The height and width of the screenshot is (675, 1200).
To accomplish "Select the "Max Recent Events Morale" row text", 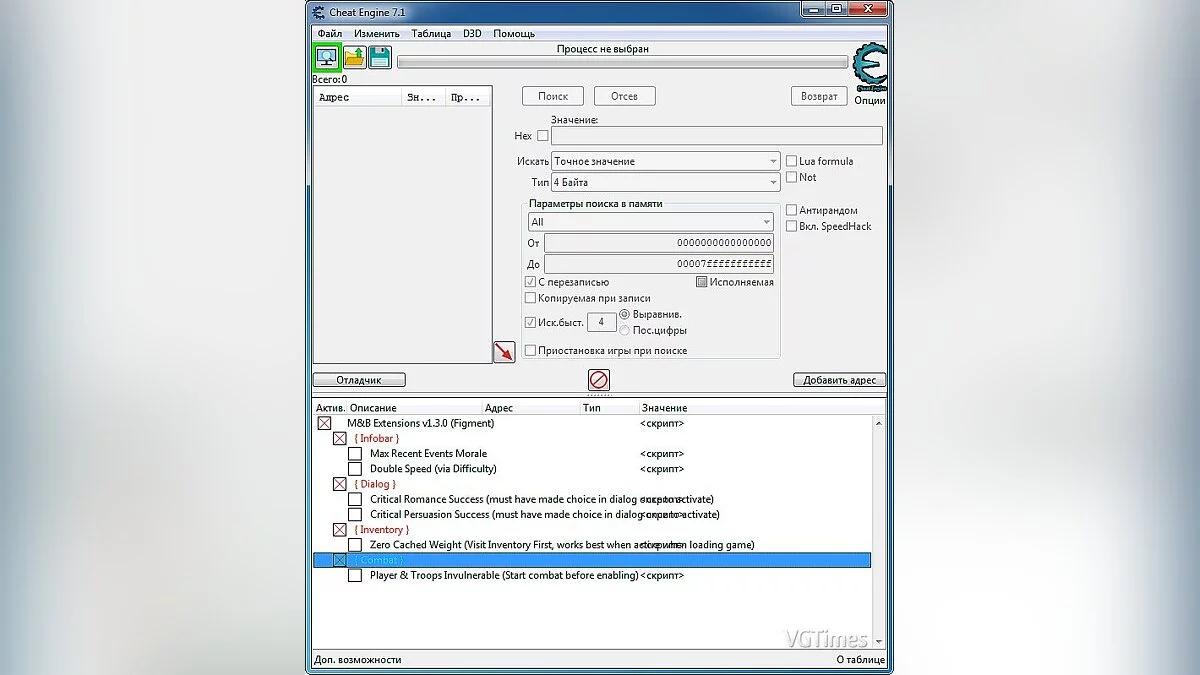I will click(428, 454).
